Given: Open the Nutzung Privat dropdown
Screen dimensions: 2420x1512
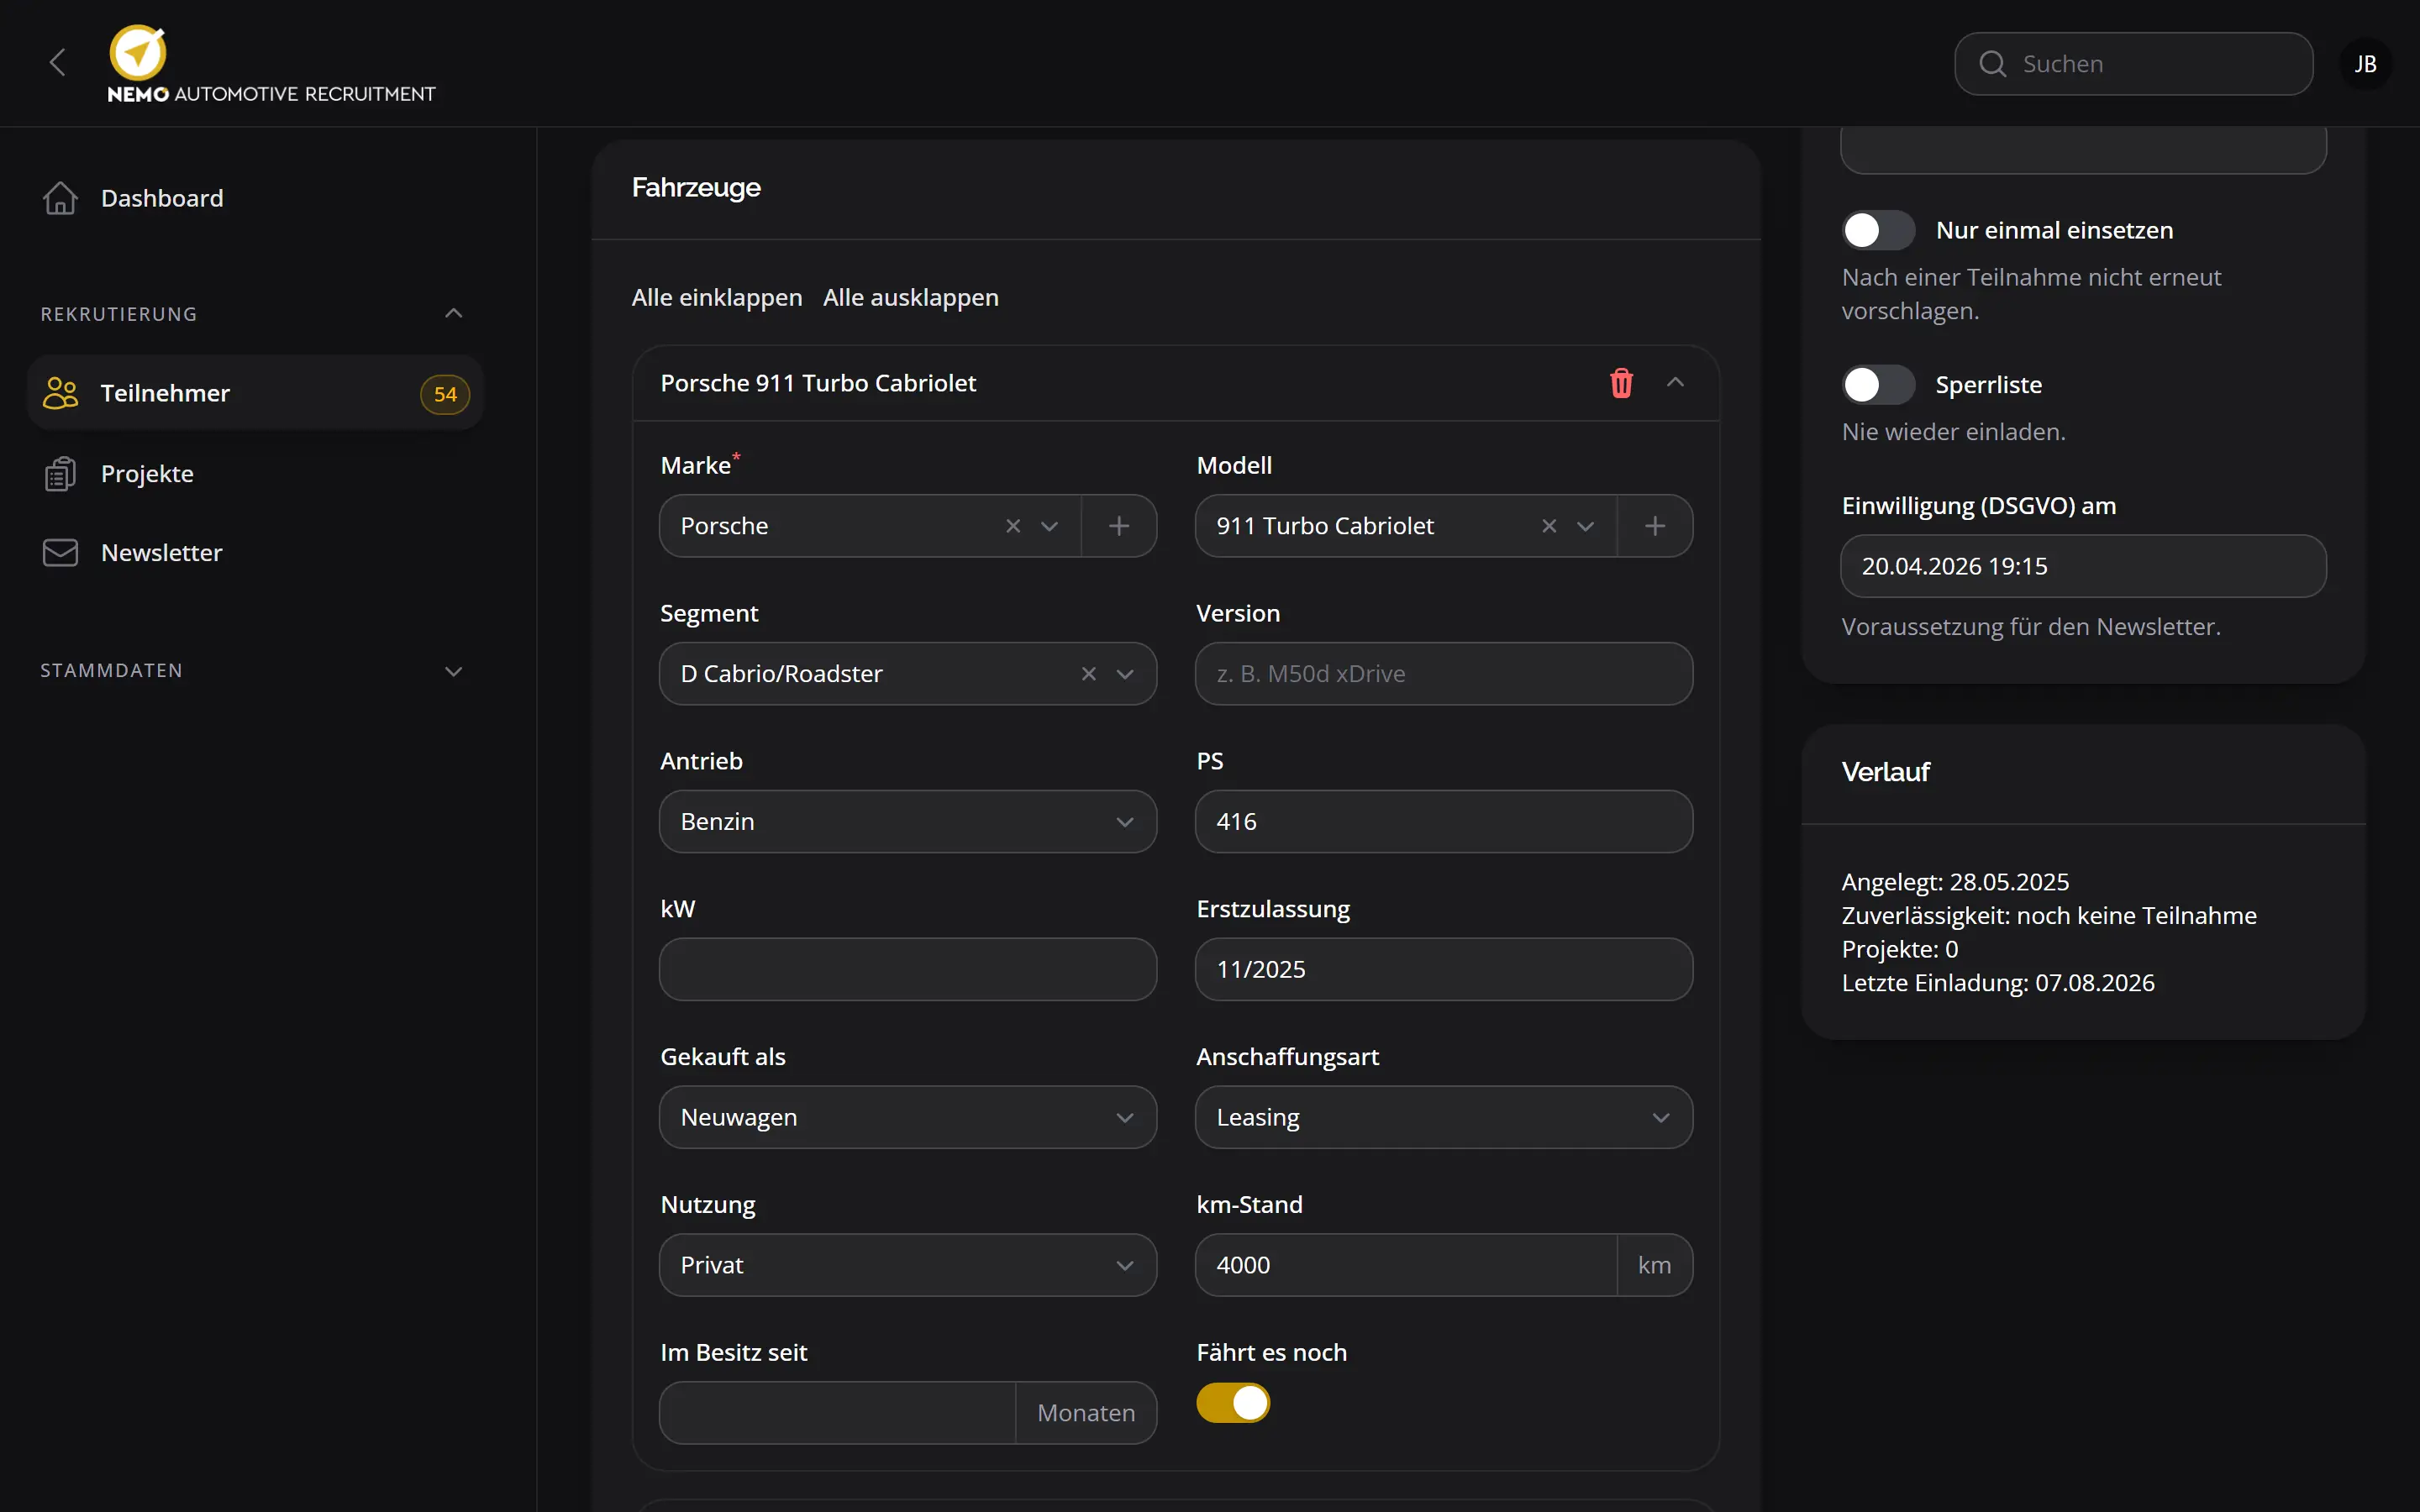Looking at the screenshot, I should (908, 1265).
